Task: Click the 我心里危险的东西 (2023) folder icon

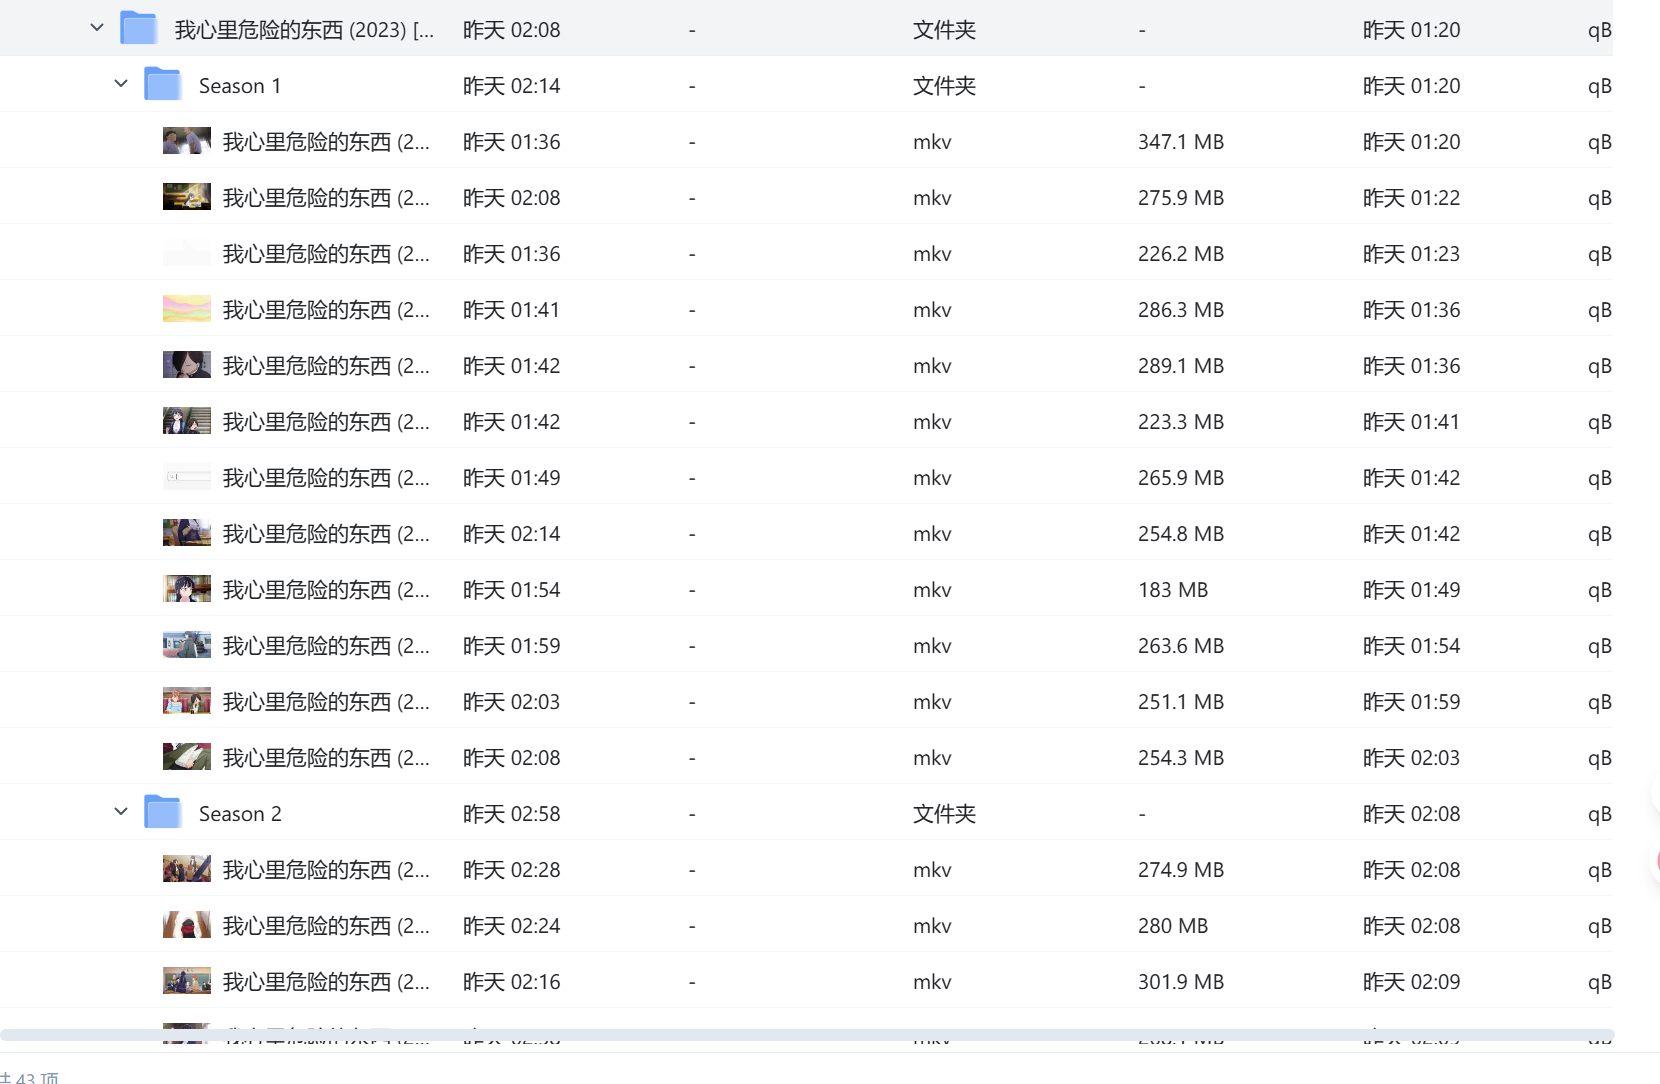Action: [138, 28]
